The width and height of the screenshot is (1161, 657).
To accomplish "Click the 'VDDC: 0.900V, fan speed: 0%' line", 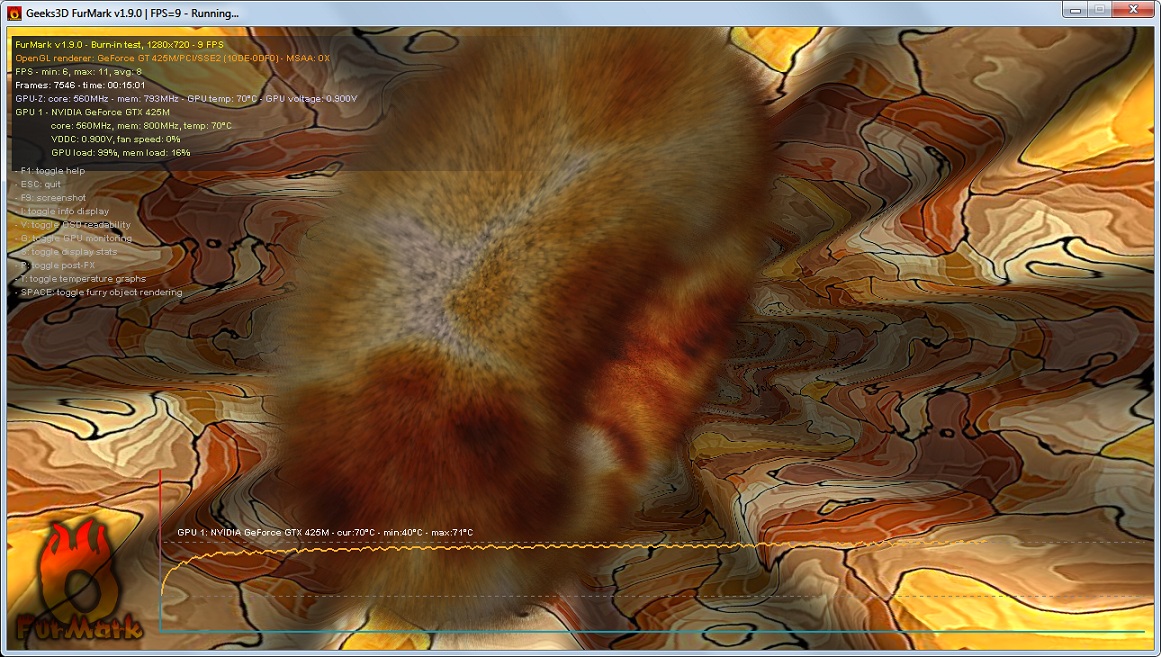I will pyautogui.click(x=116, y=139).
